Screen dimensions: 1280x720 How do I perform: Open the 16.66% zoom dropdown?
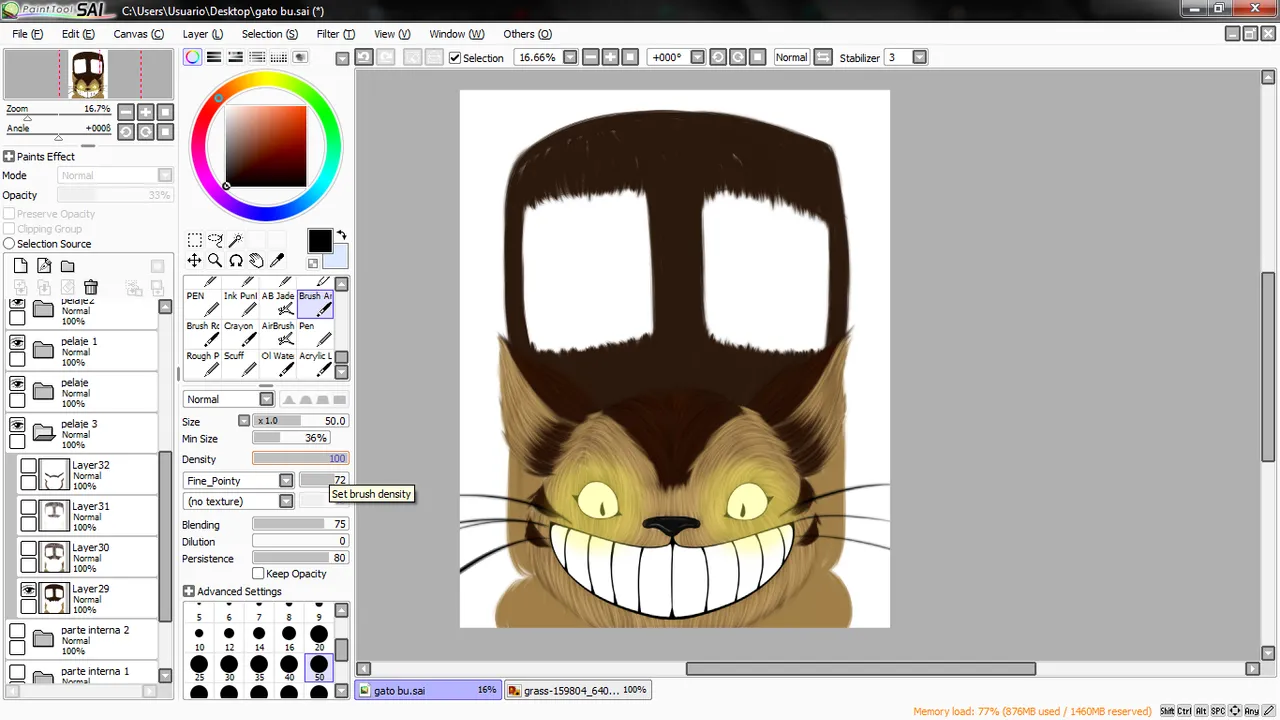570,57
